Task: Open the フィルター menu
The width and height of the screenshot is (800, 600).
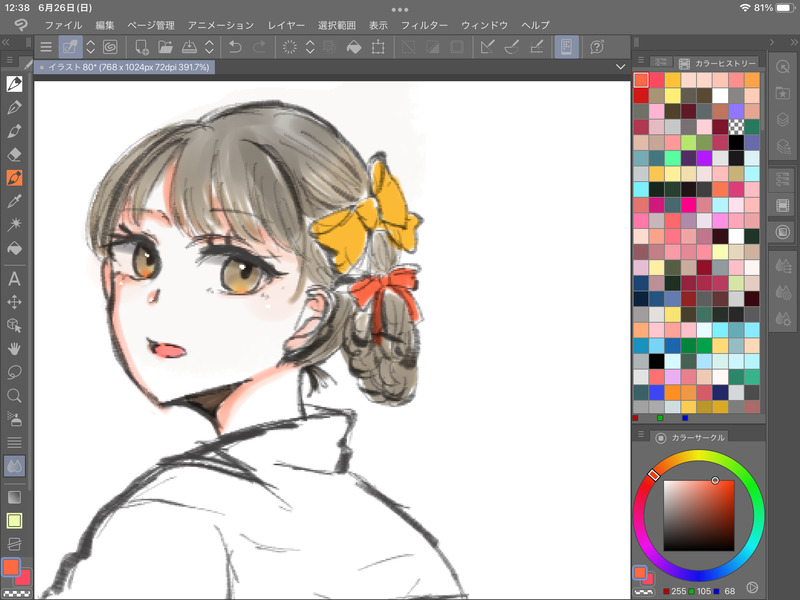Action: [424, 25]
